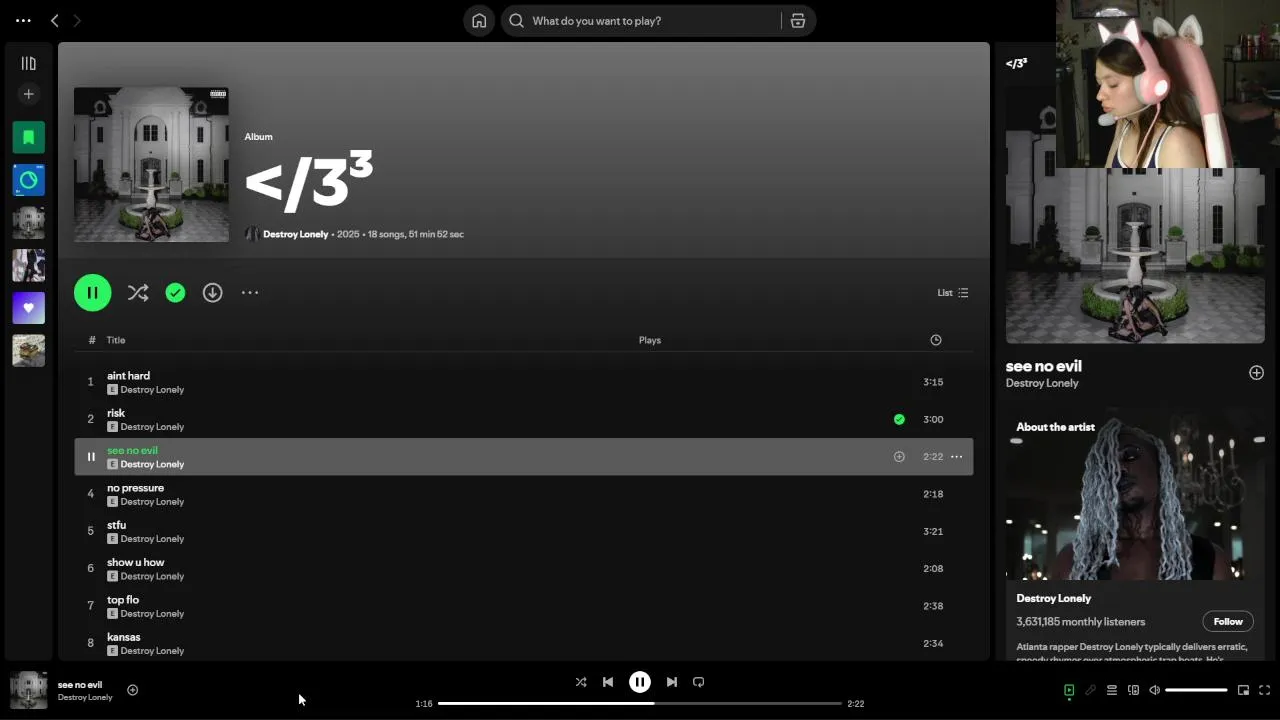
Task: Skip to previous track
Action: [608, 682]
